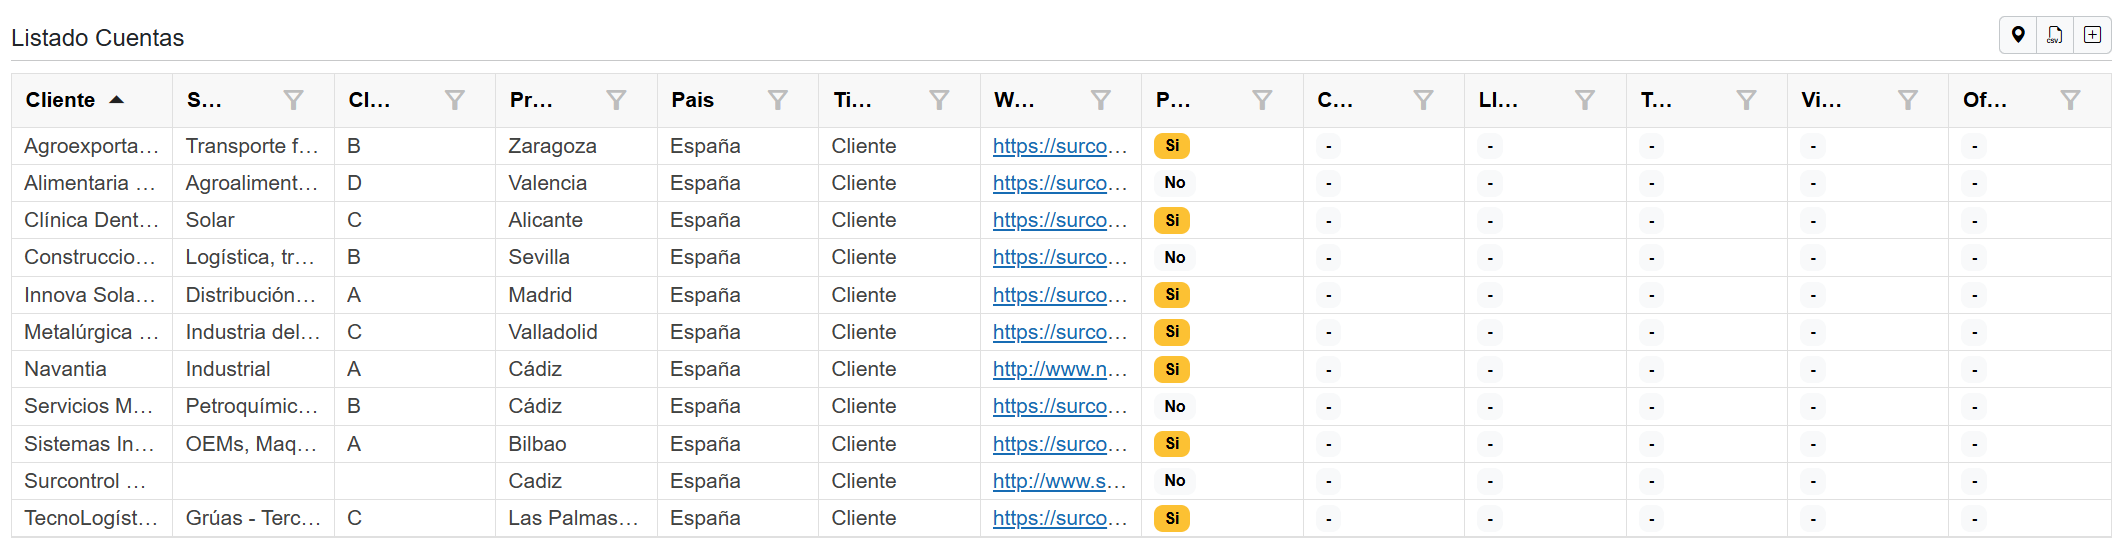
Task: Open the Navantia website link
Action: (1059, 369)
